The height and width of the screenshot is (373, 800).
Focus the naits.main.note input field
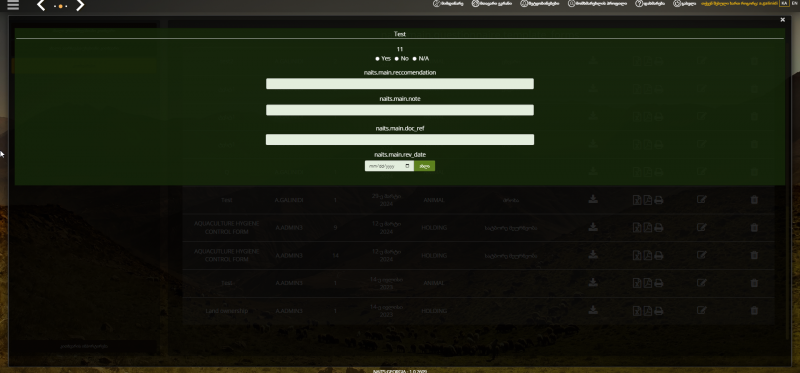pyautogui.click(x=399, y=110)
